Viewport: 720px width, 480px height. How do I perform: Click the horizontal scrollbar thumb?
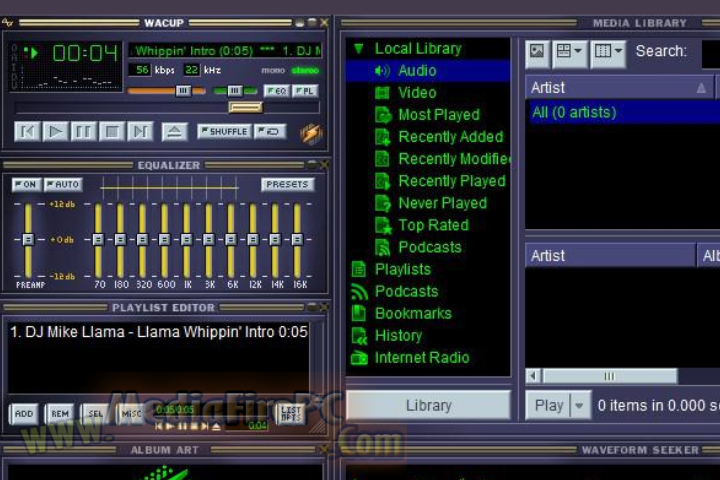pos(610,376)
